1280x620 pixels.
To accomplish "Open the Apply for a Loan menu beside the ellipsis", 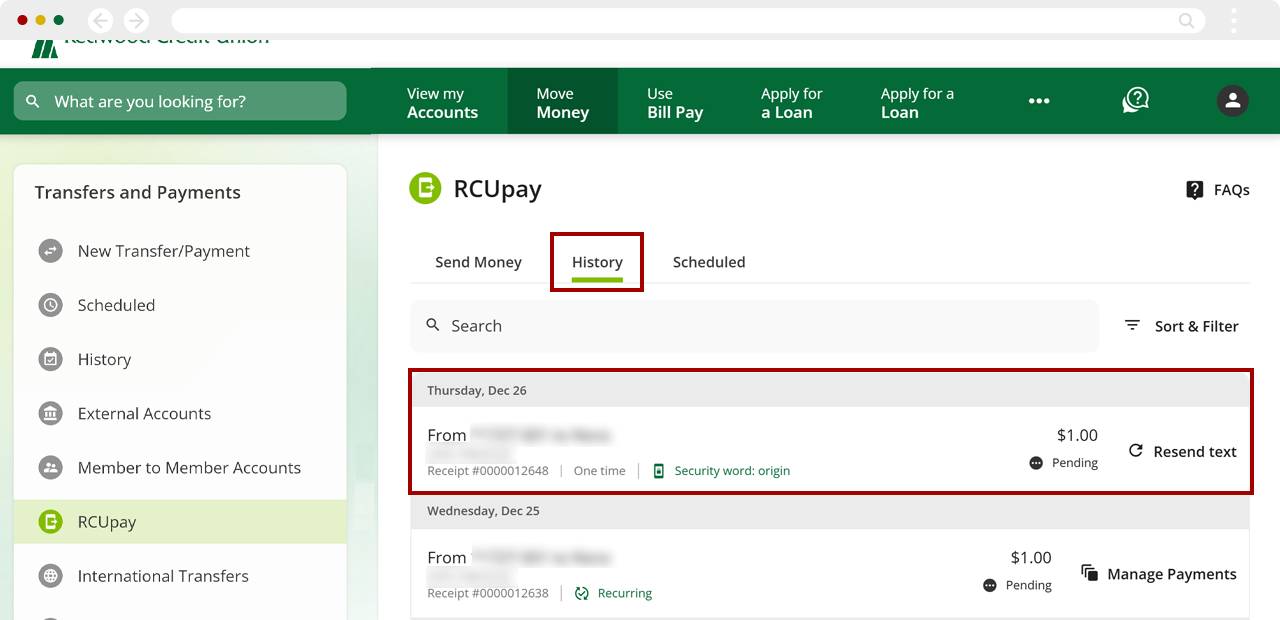I will 917,103.
